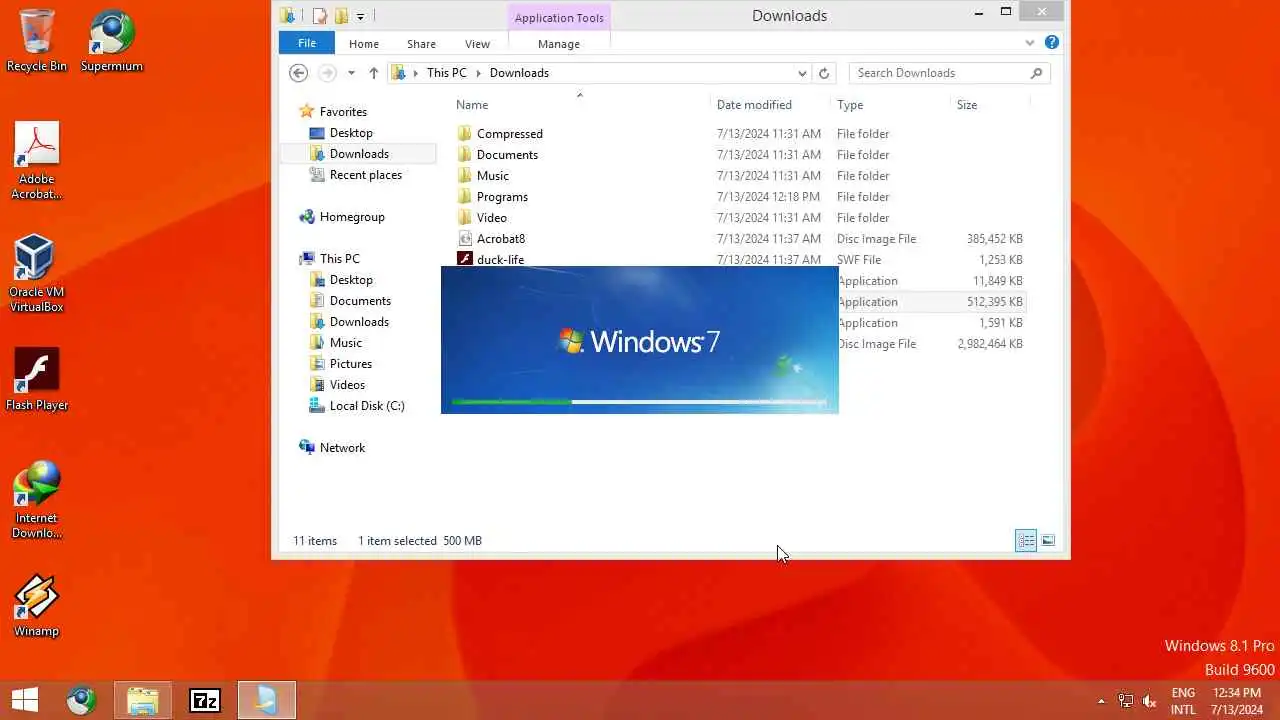Open the taskbar clock and date
1280x720 pixels.
click(1237, 701)
